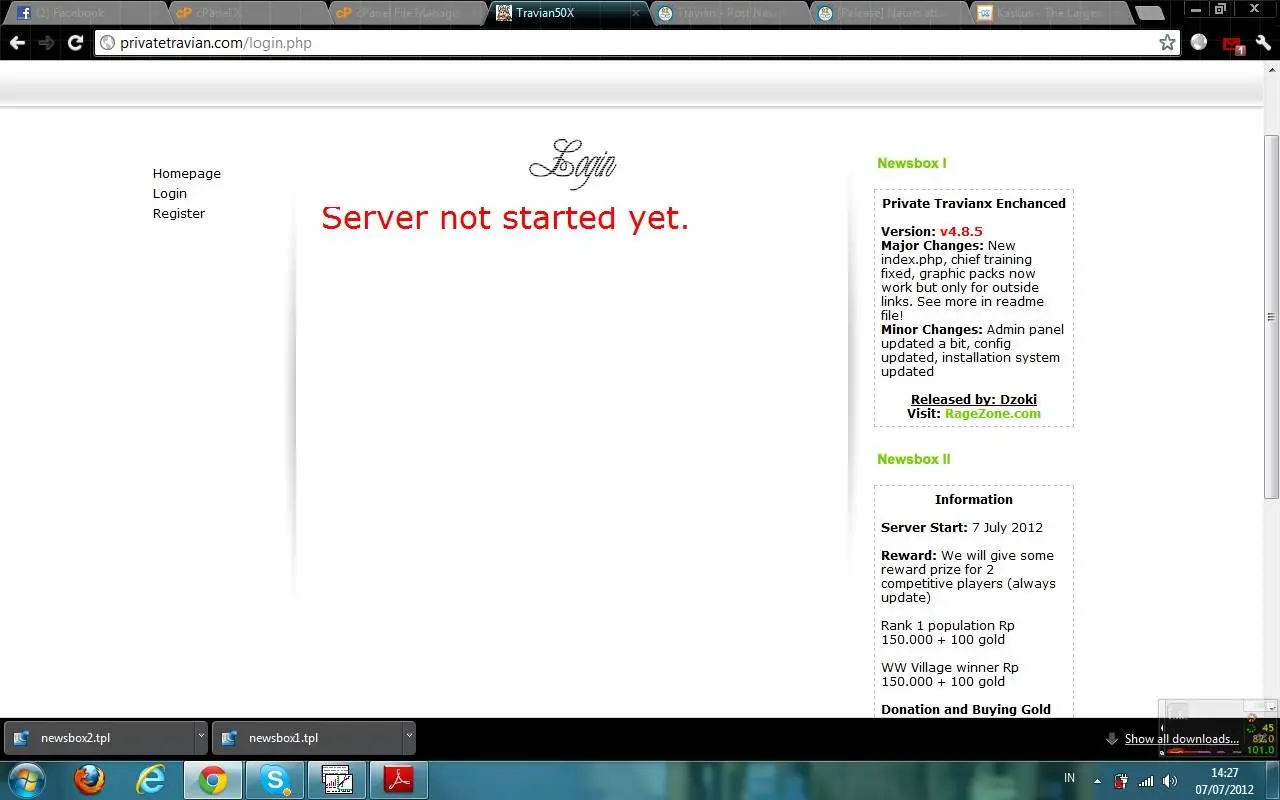
Task: Open Chrome's wrench settings menu
Action: click(1263, 43)
